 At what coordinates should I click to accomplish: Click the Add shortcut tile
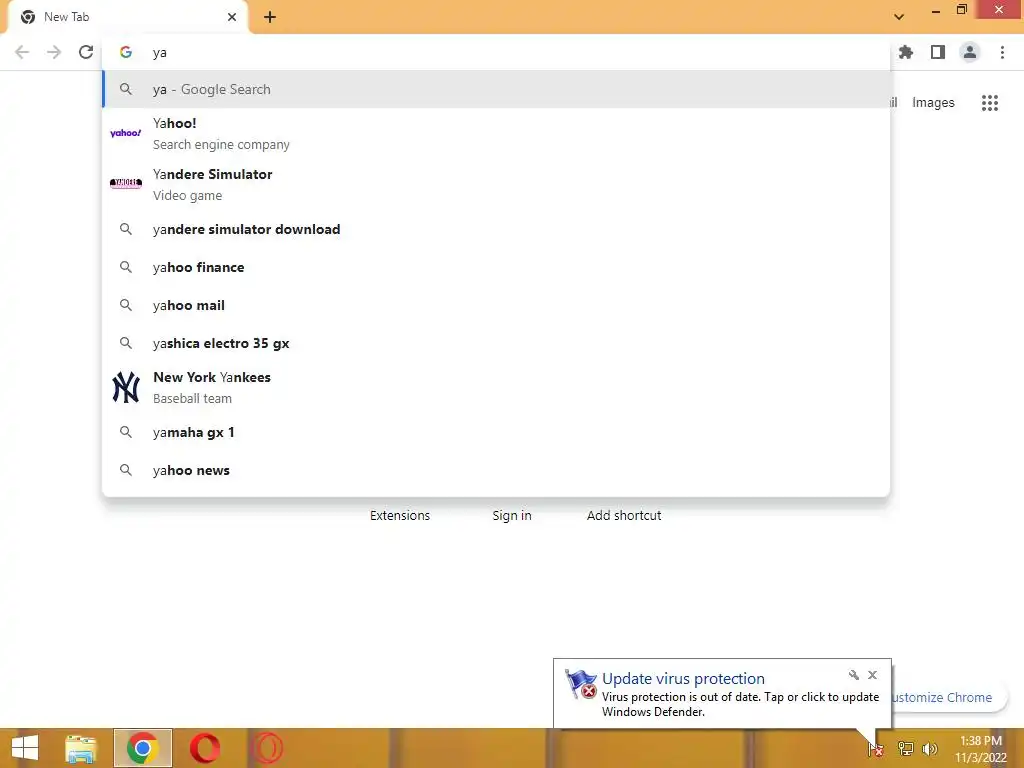pos(624,515)
